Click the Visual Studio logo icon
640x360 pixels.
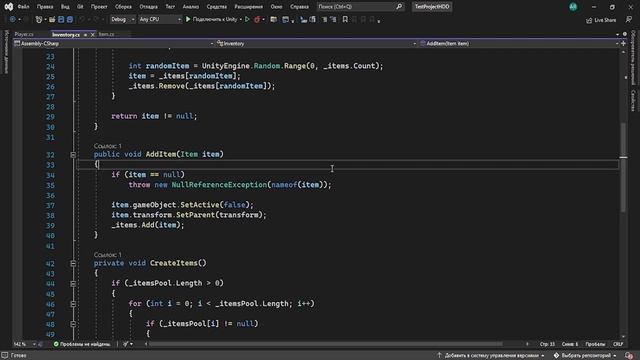[9, 7]
